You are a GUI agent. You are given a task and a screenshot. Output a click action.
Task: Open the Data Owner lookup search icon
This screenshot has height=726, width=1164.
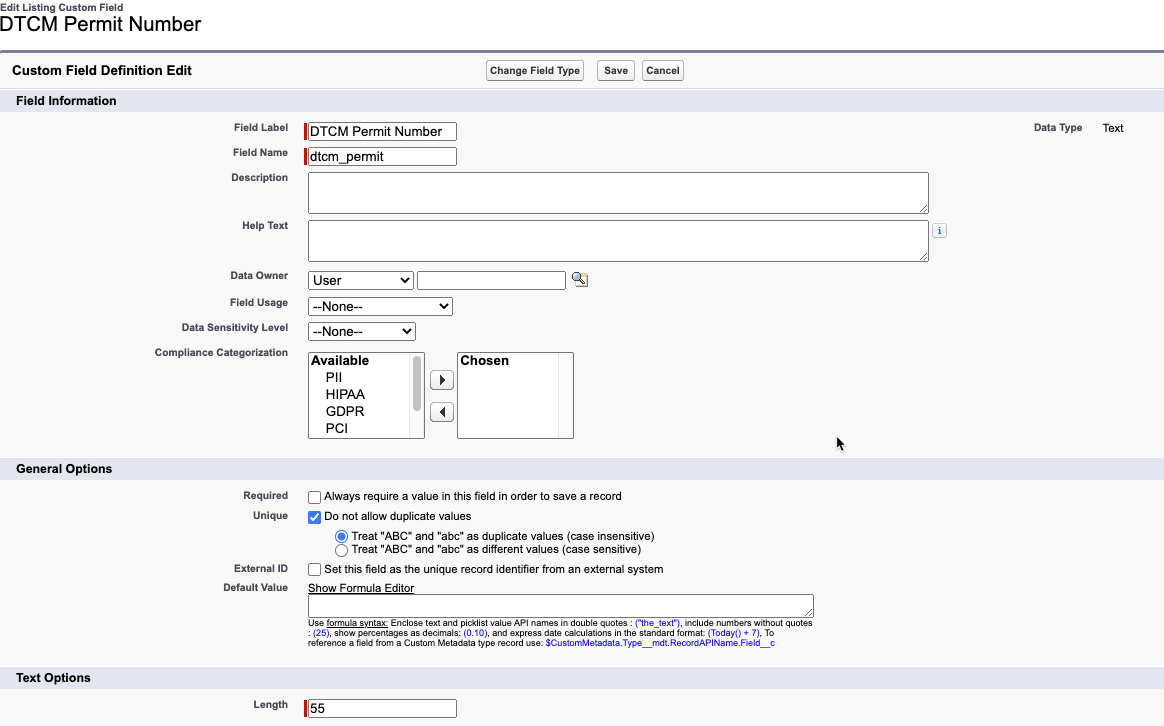point(579,280)
